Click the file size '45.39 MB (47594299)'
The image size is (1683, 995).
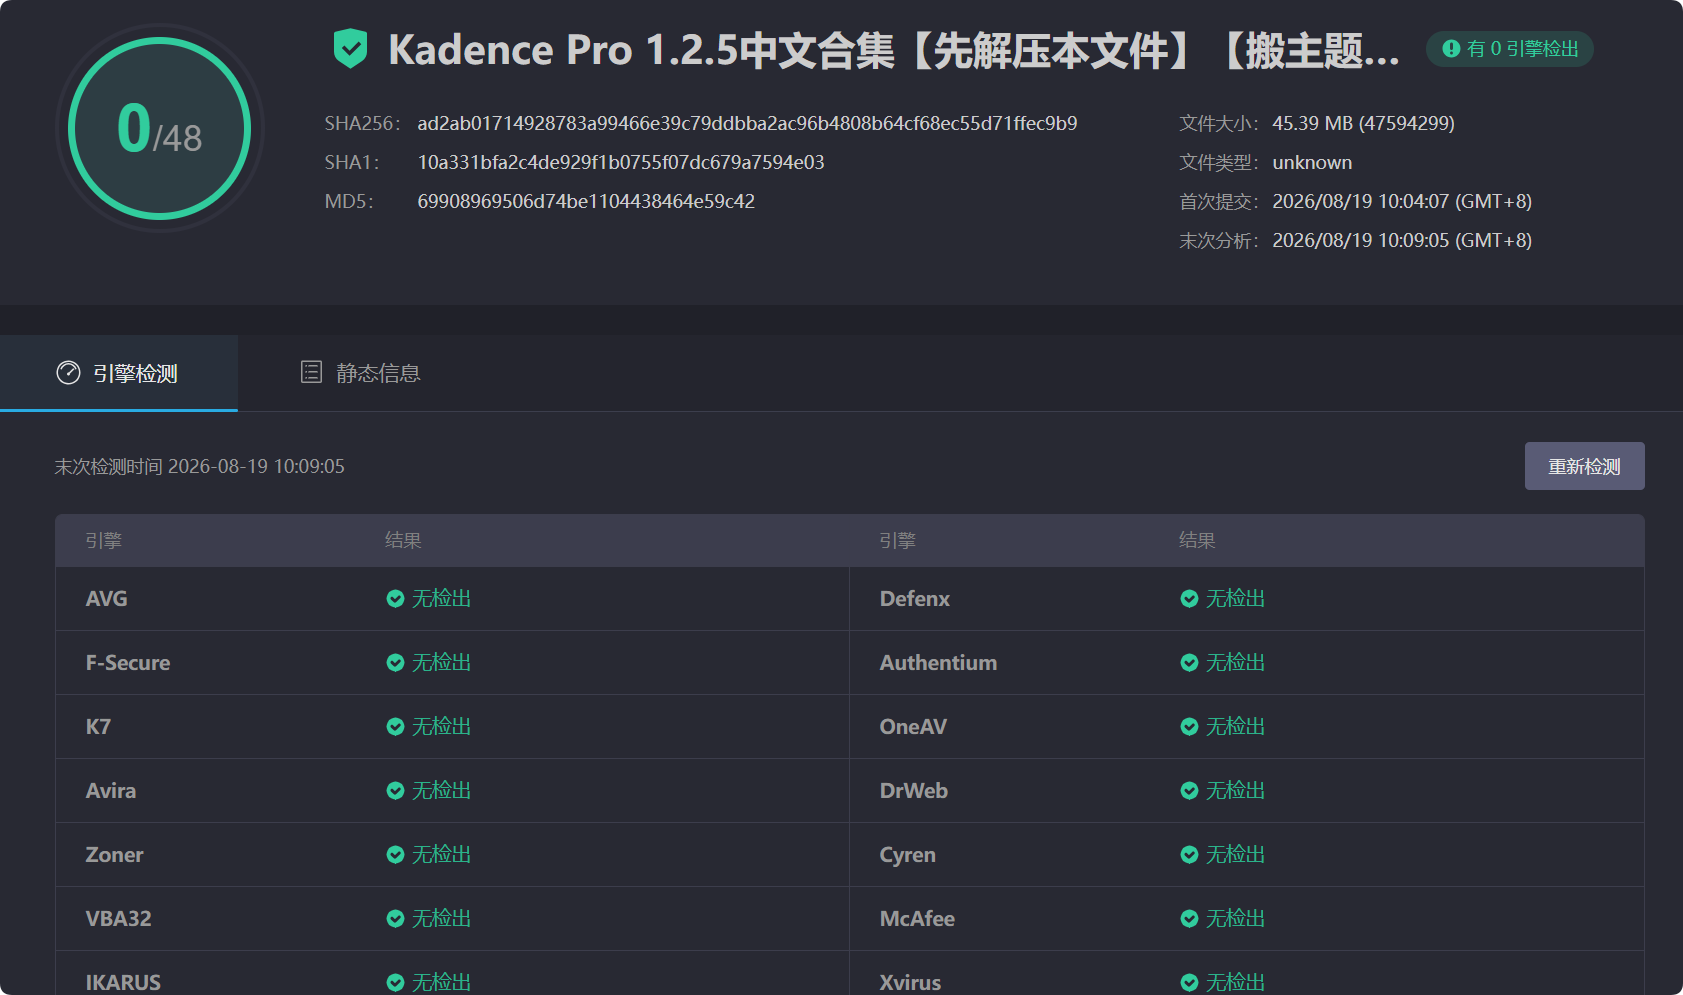[x=1363, y=123]
